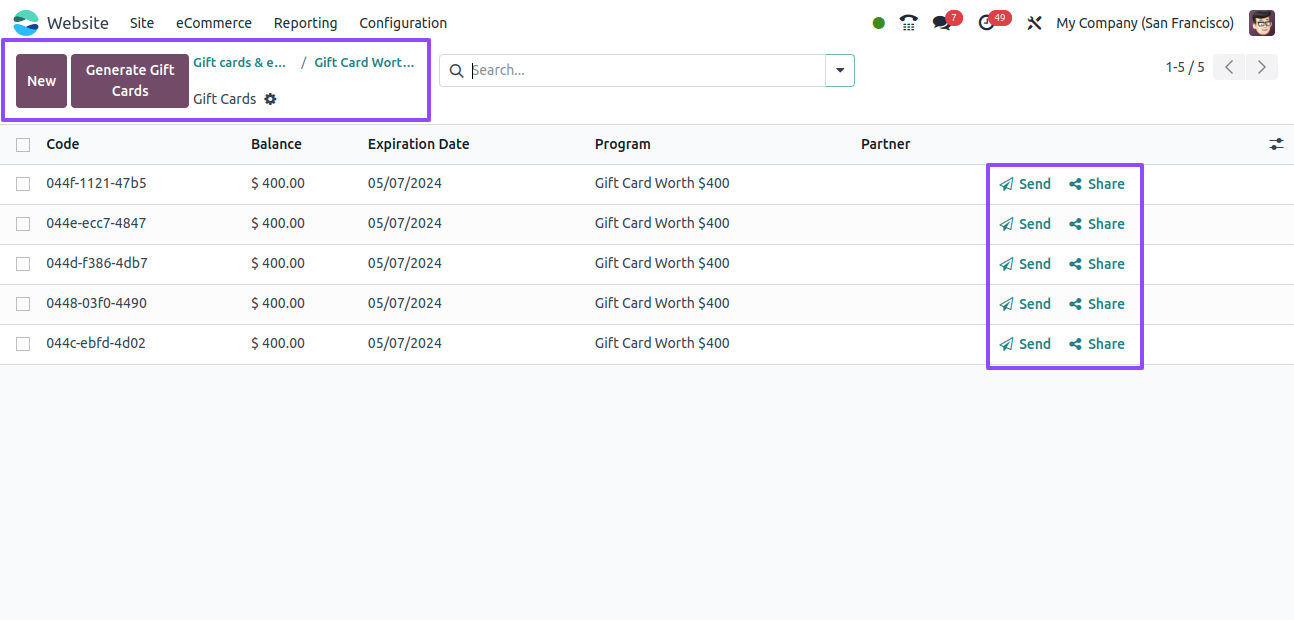
Task: Click the green online status indicator
Action: (878, 23)
